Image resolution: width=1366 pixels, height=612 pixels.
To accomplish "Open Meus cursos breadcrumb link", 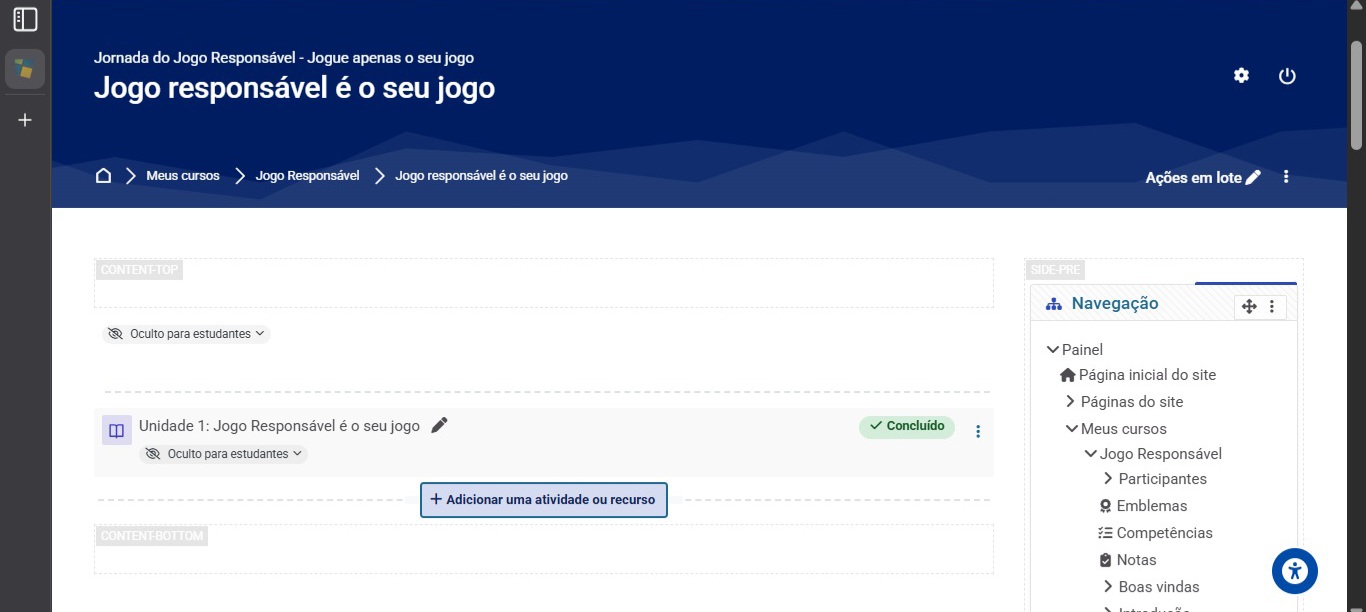I will pyautogui.click(x=183, y=176).
